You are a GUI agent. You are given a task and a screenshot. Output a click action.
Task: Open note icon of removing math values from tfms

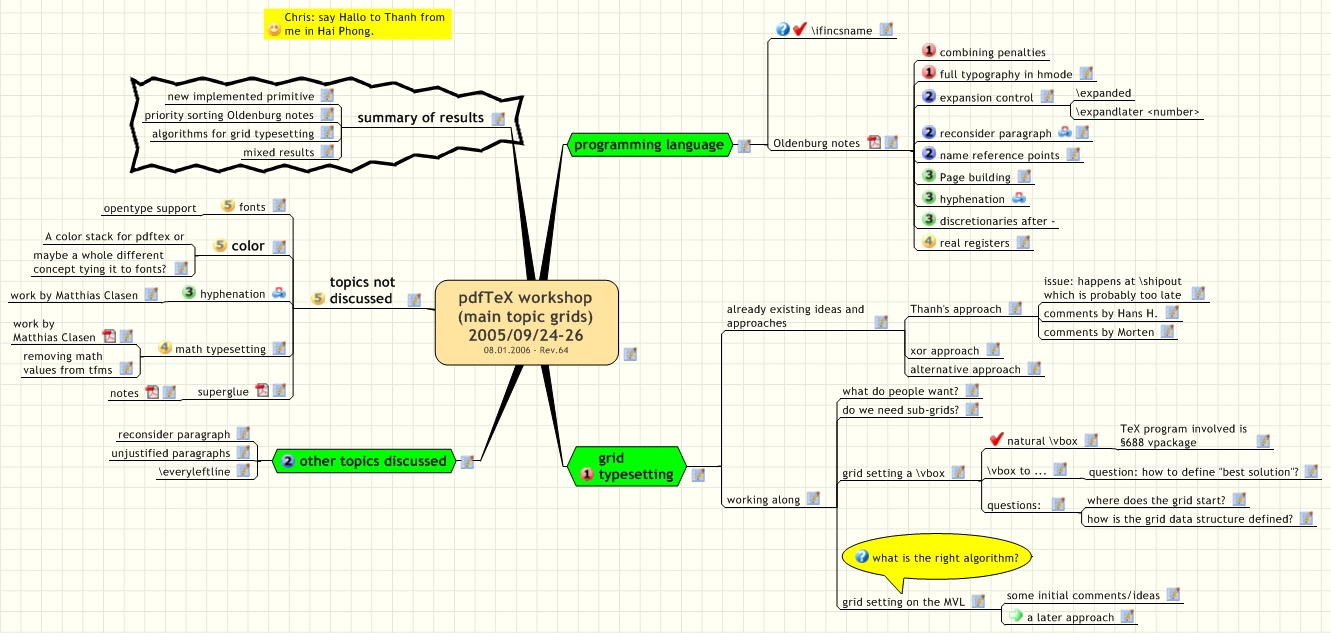(126, 369)
